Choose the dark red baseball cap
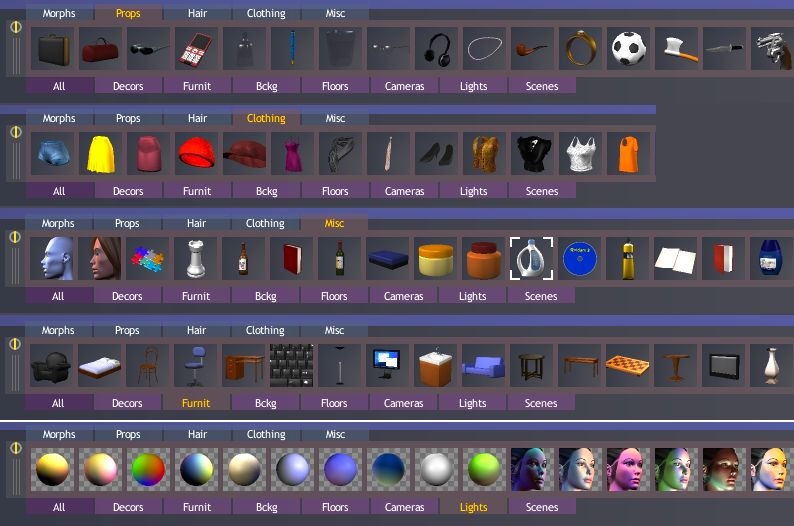The image size is (794, 526). (245, 154)
